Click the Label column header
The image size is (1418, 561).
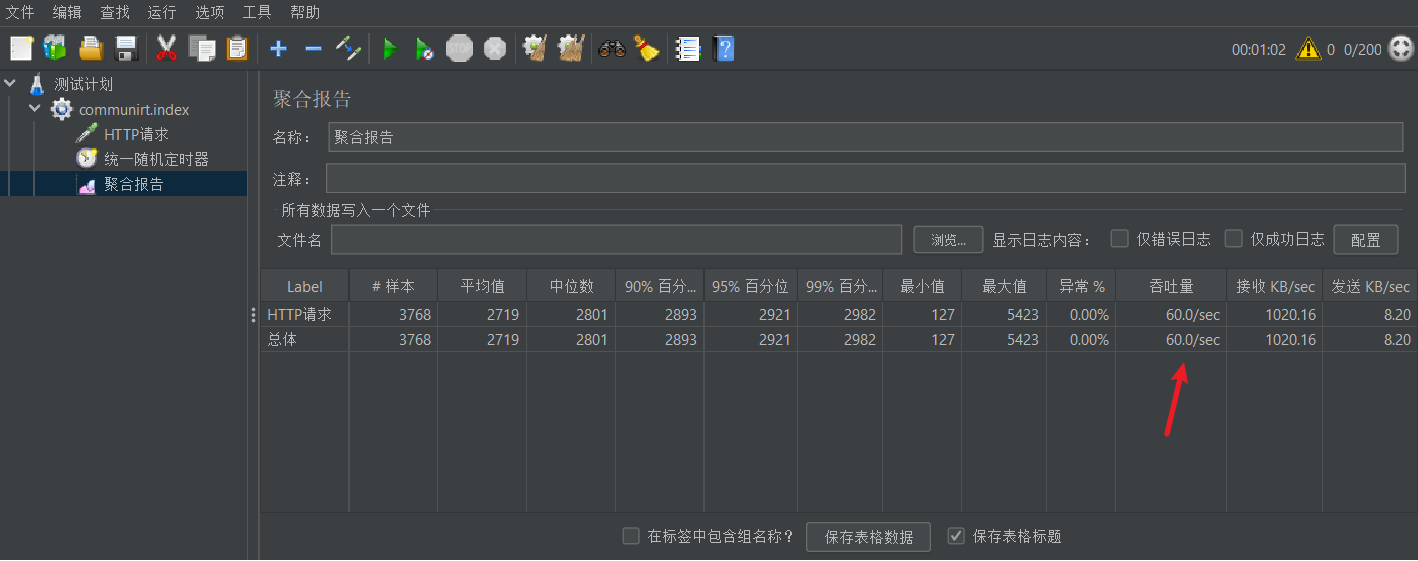tap(305, 286)
